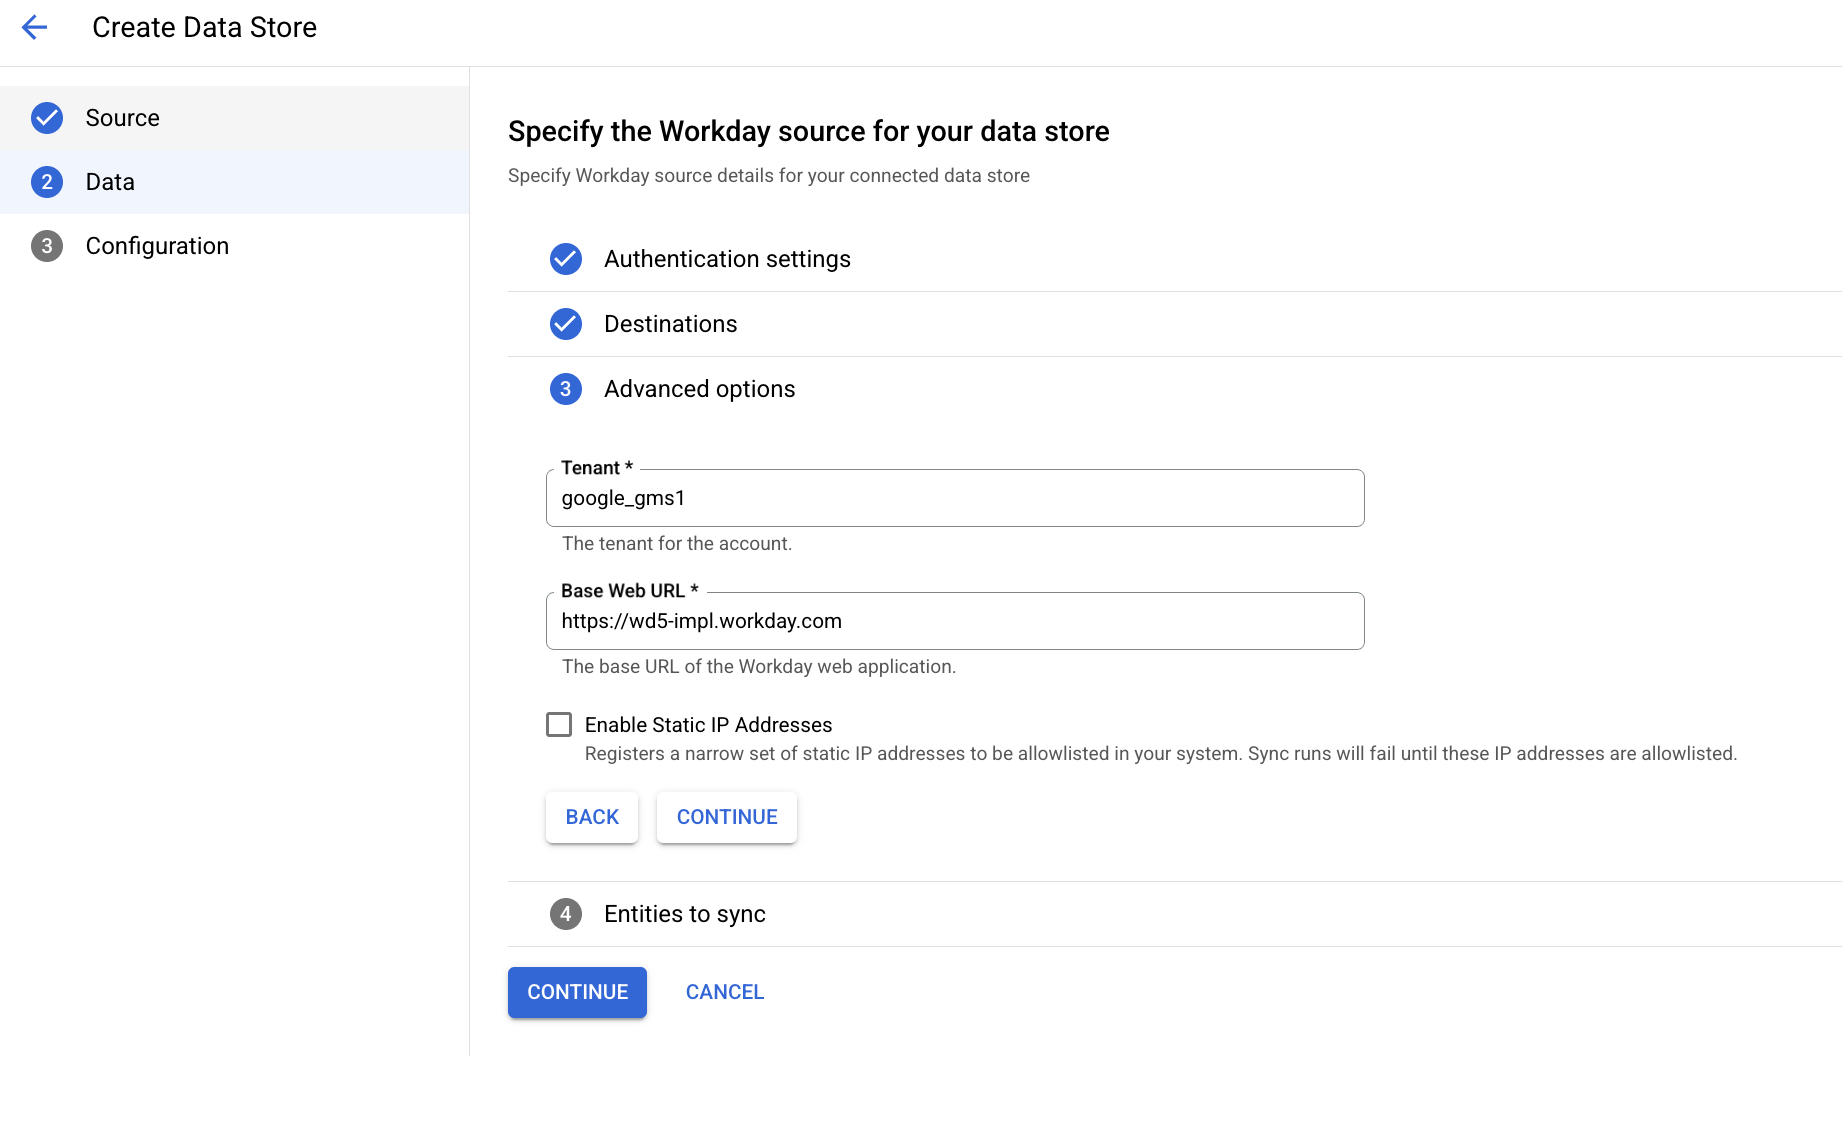Click the CANCEL button
The image size is (1842, 1132).
725,992
